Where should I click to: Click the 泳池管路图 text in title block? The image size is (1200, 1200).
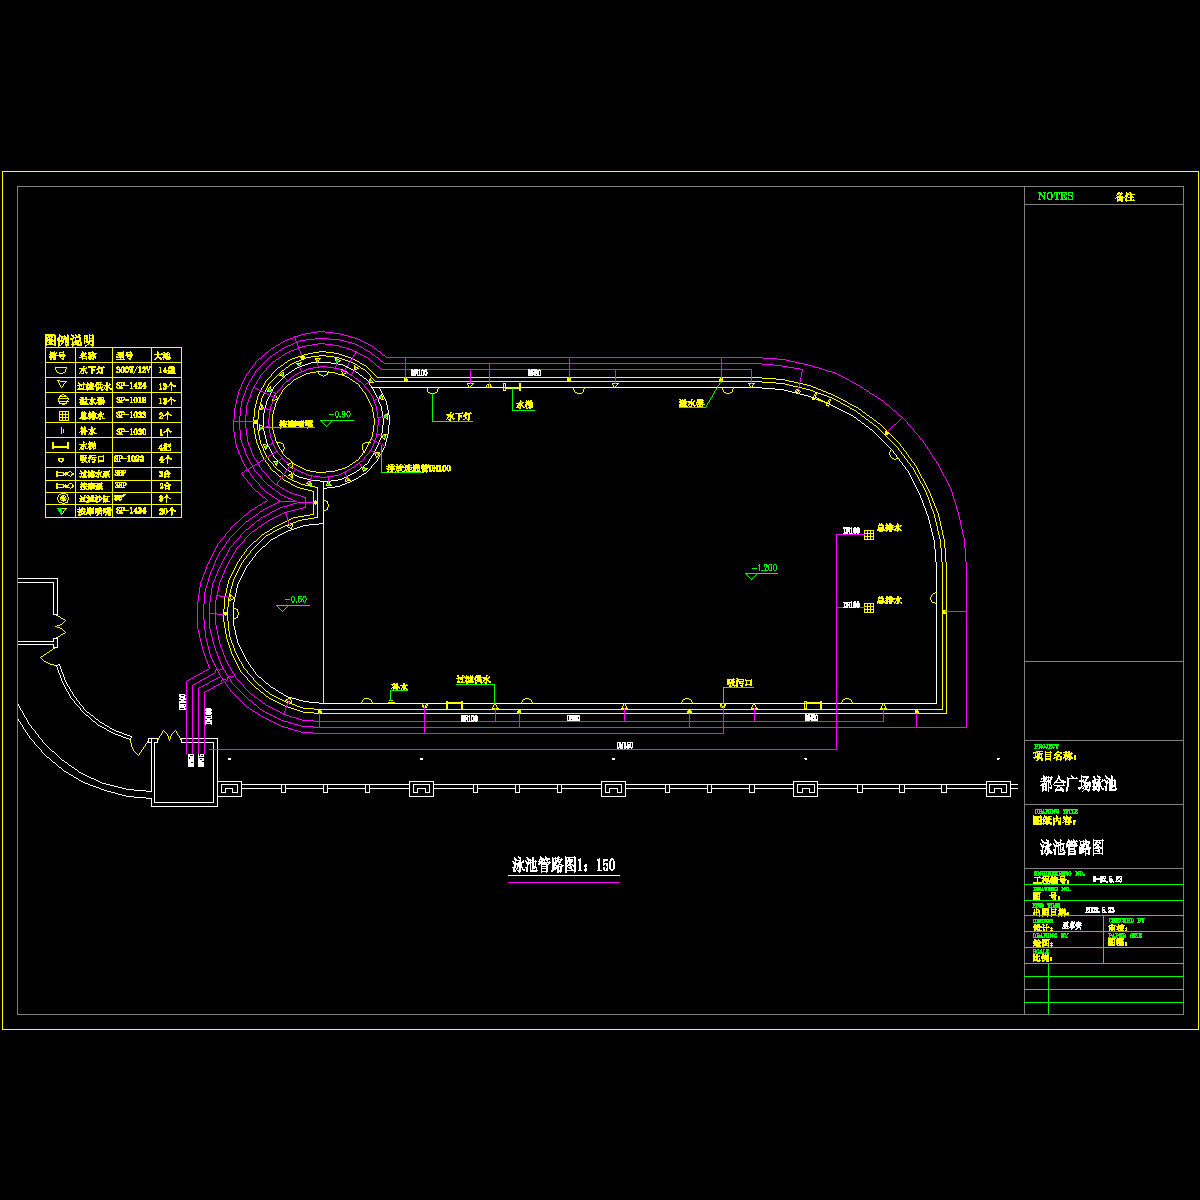pyautogui.click(x=1072, y=848)
